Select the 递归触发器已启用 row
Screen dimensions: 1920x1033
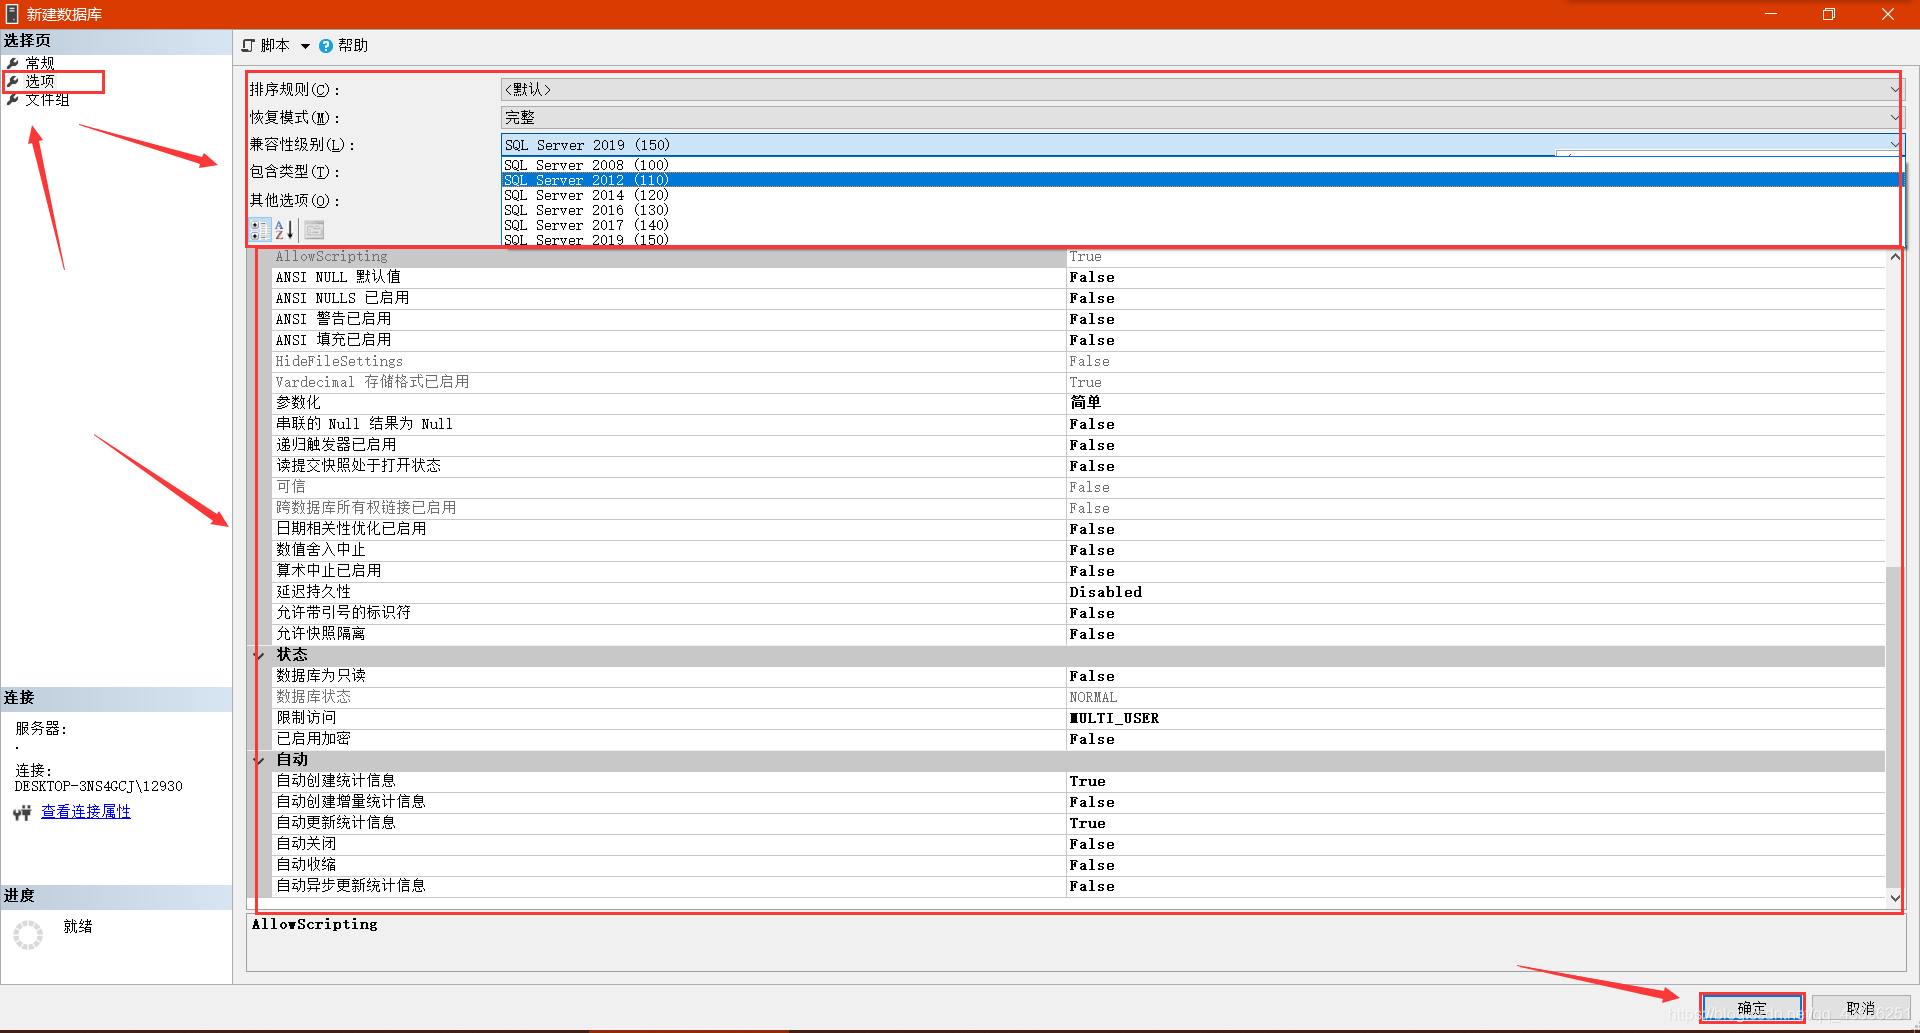pos(1078,446)
